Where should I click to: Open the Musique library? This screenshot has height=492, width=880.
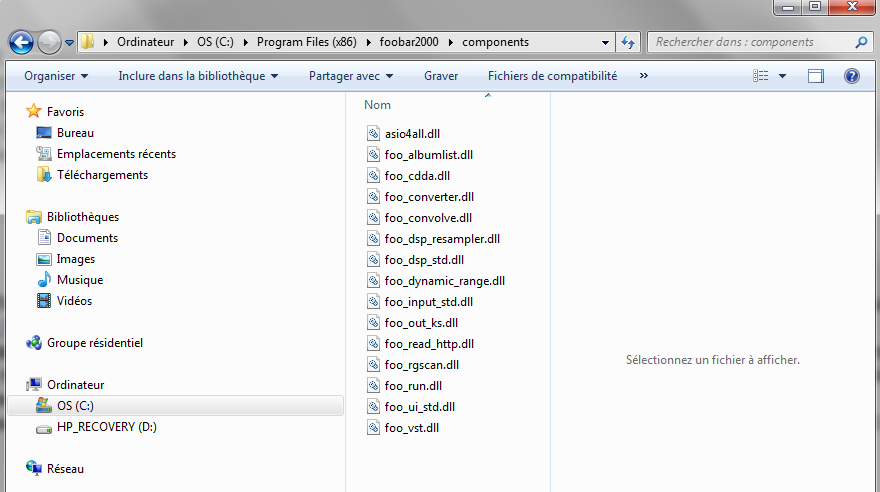80,280
